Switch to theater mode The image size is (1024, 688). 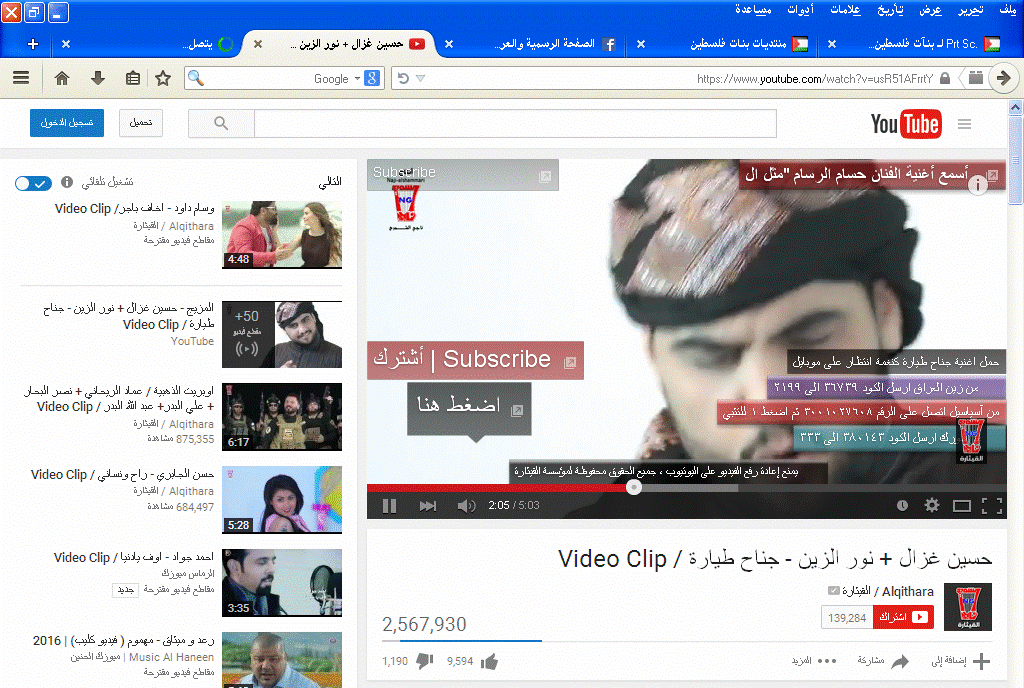(x=962, y=506)
